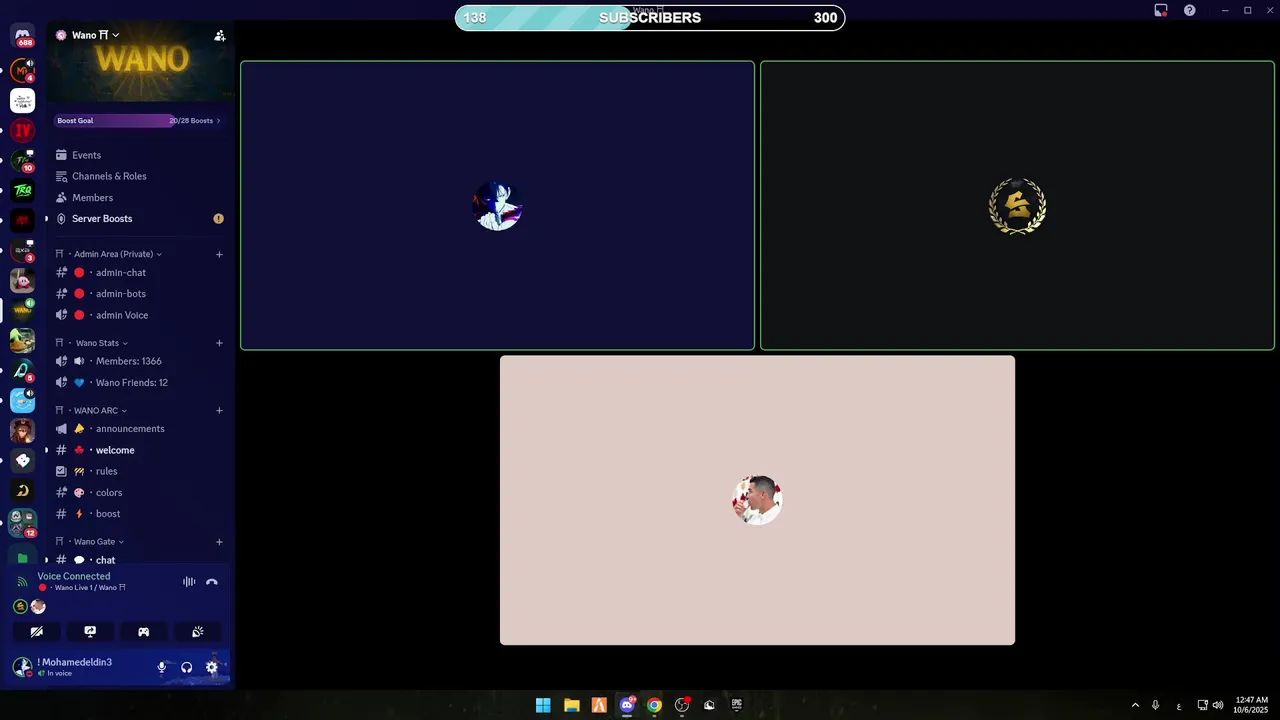The height and width of the screenshot is (720, 1280).
Task: Click the Server Boosts warning badge
Action: (x=219, y=219)
